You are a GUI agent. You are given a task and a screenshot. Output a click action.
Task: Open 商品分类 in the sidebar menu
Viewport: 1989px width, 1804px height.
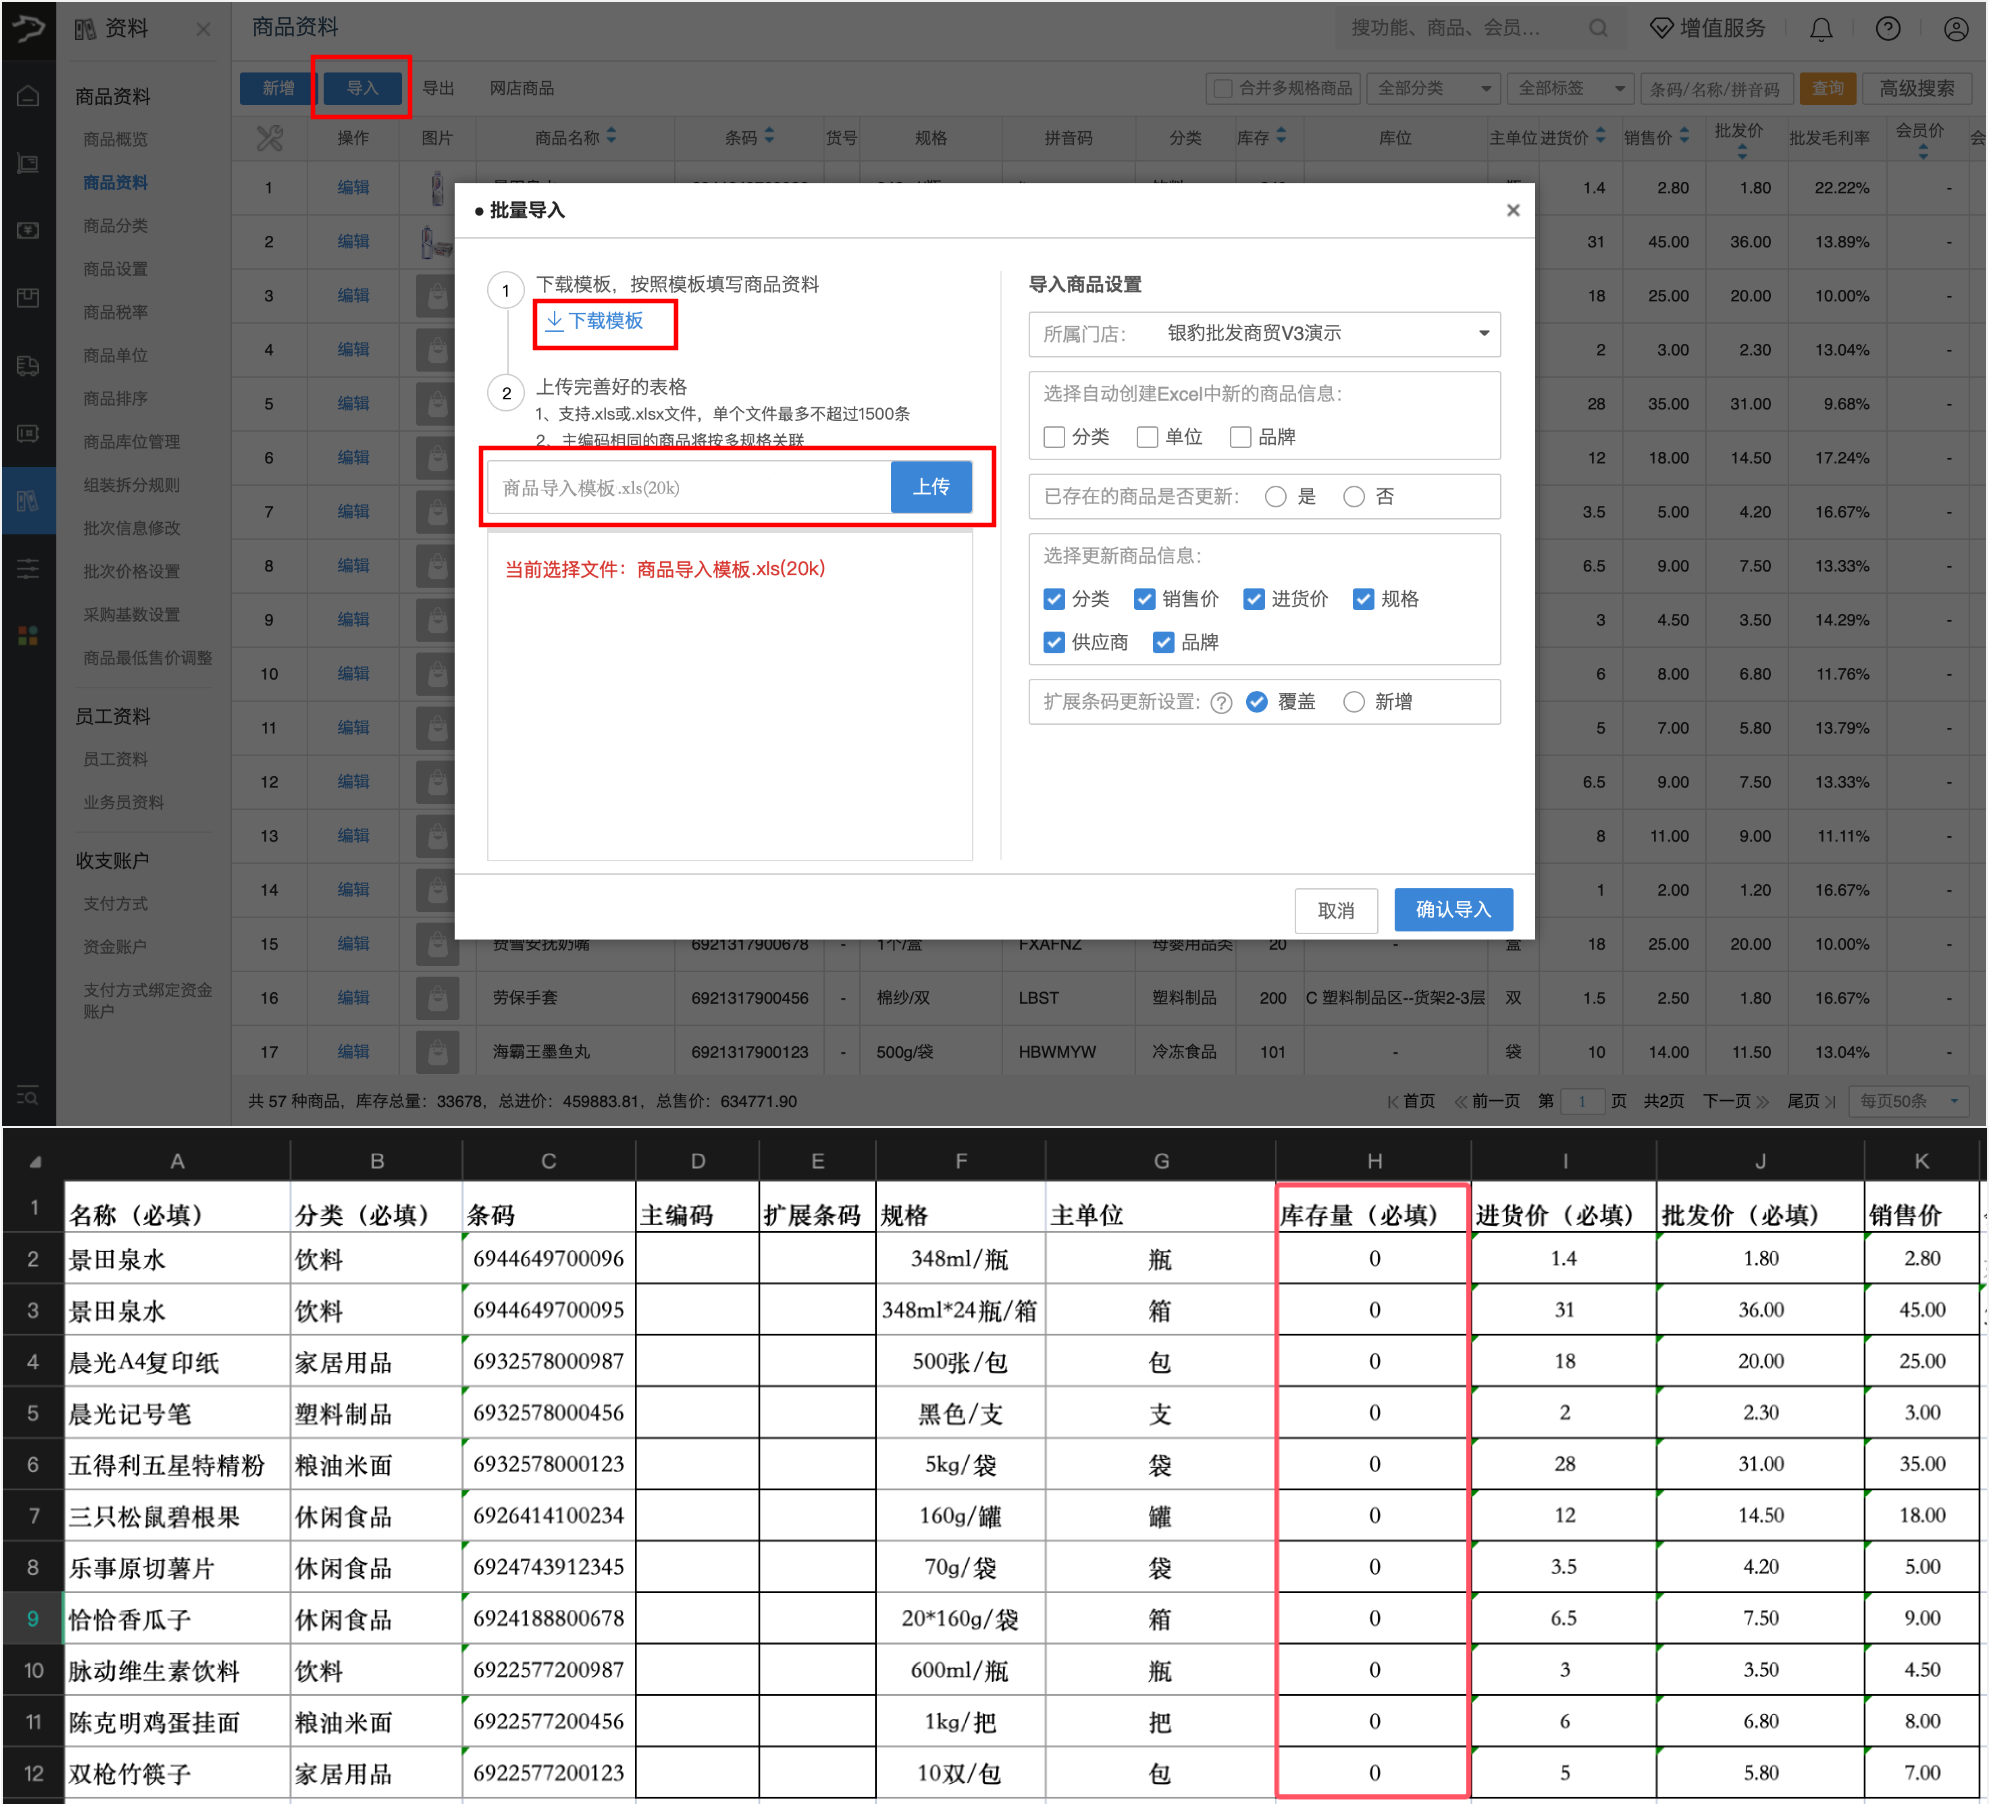(116, 226)
